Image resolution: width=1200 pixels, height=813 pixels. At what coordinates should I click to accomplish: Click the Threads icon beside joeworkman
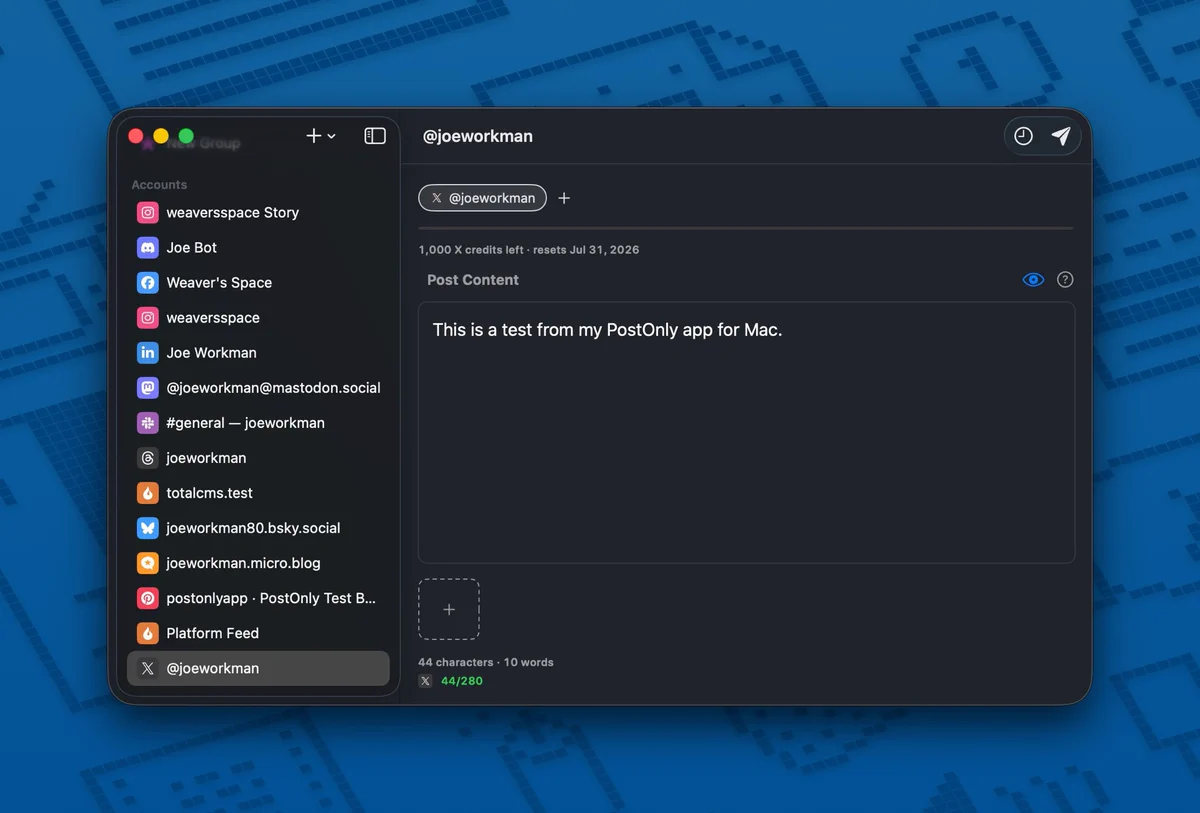[148, 458]
